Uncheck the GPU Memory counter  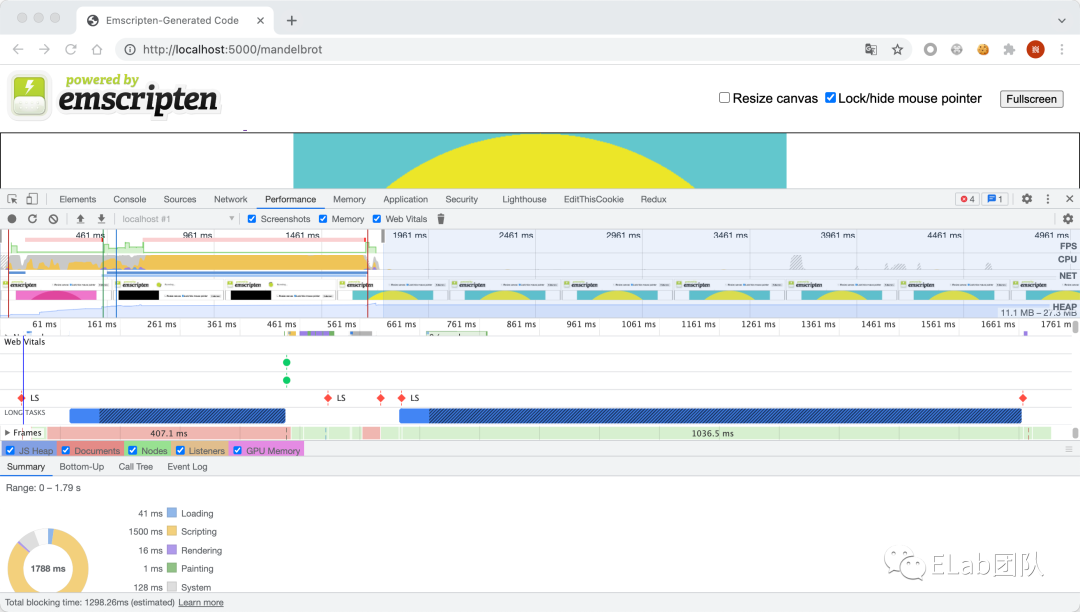pyautogui.click(x=238, y=450)
